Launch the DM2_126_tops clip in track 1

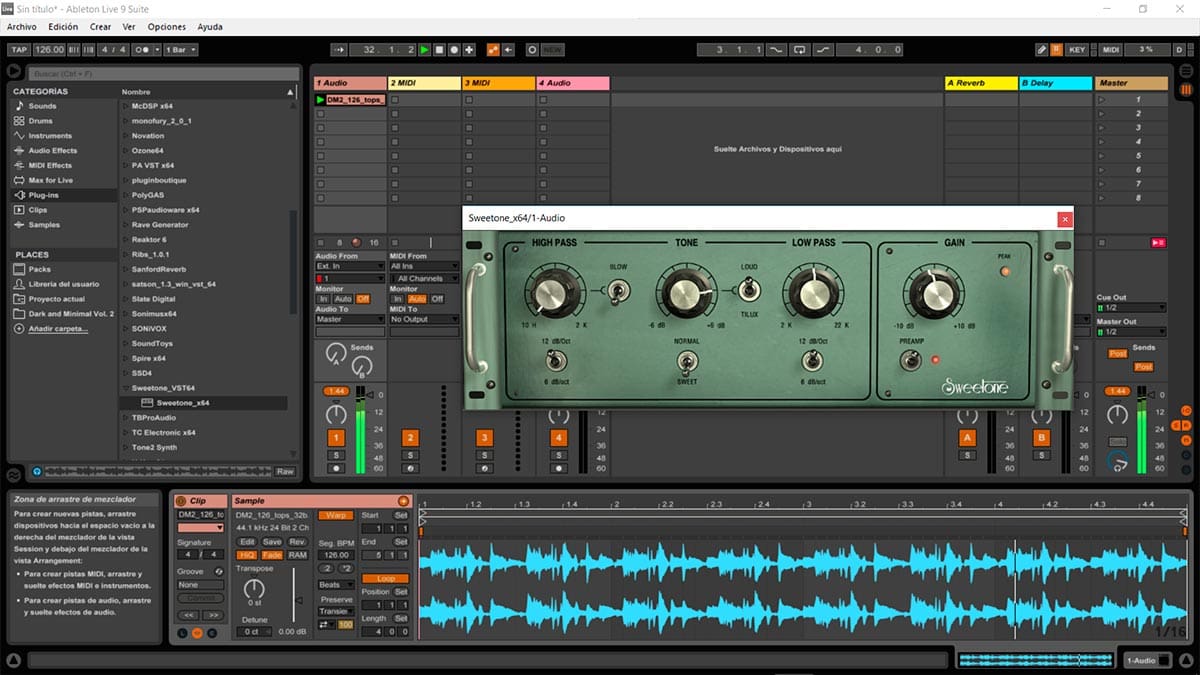pos(320,100)
